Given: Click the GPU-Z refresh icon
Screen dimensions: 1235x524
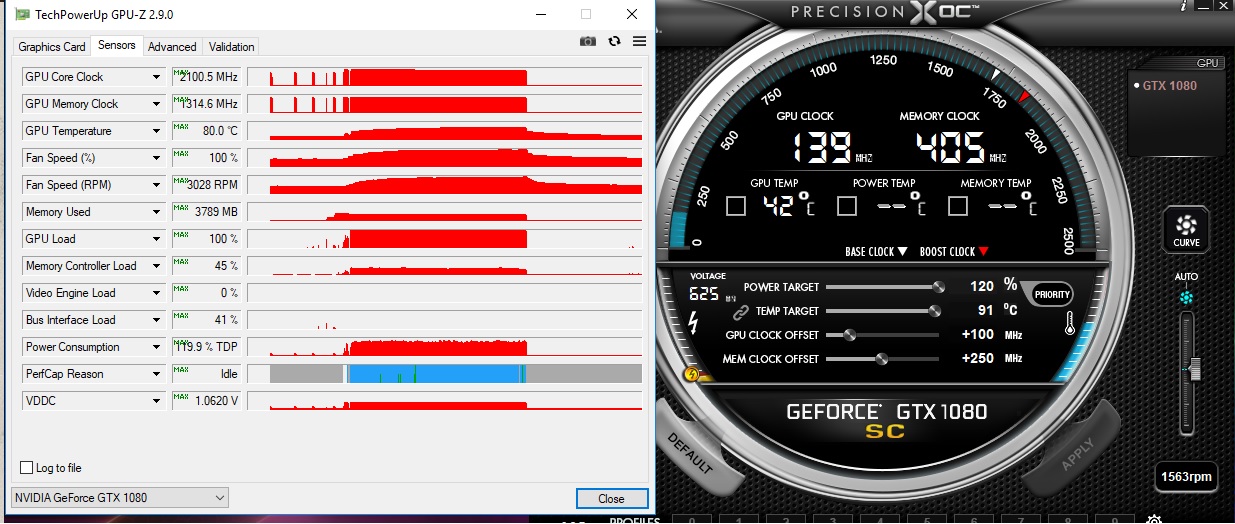Looking at the screenshot, I should tap(614, 41).
